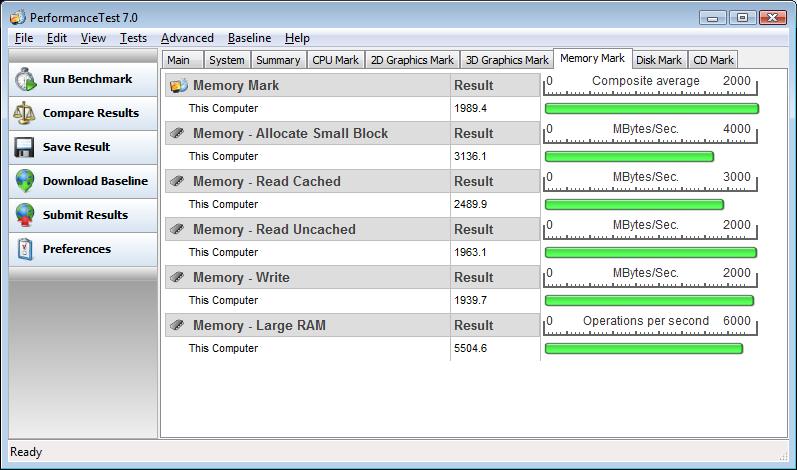
Task: Click the Memory Write chip icon
Action: point(177,277)
